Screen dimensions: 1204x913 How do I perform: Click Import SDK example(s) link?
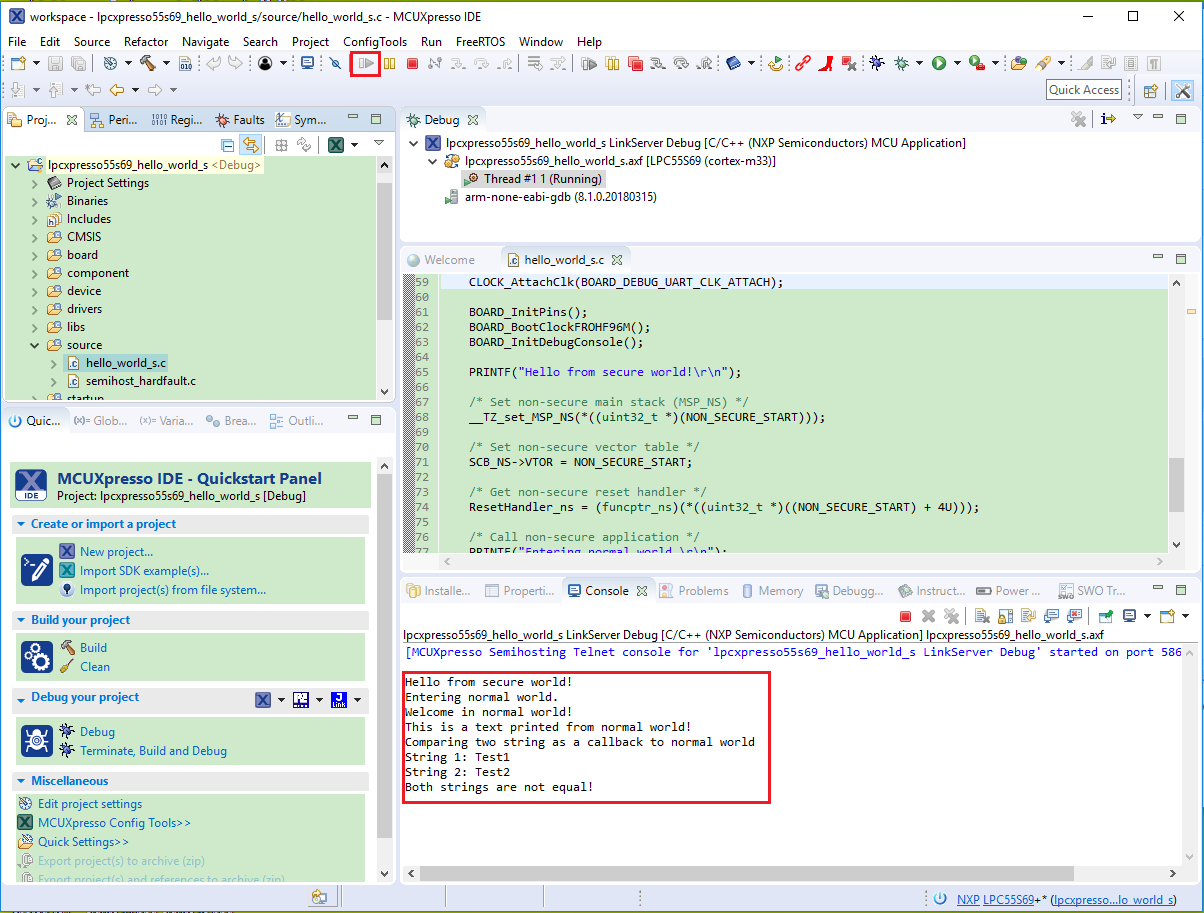coord(144,571)
